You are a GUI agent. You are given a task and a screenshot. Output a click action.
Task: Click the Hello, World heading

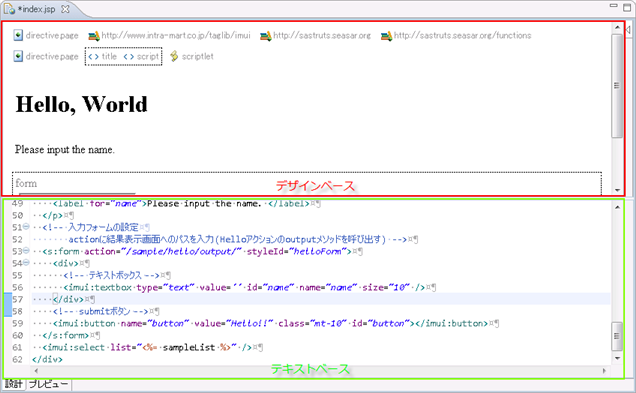tap(82, 104)
